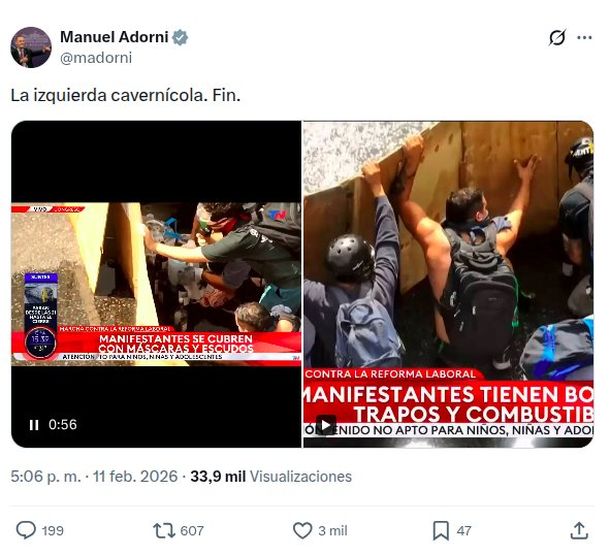Click the Grok slashed-circle icon
Viewport: 610px width, 555px height.
(x=557, y=38)
